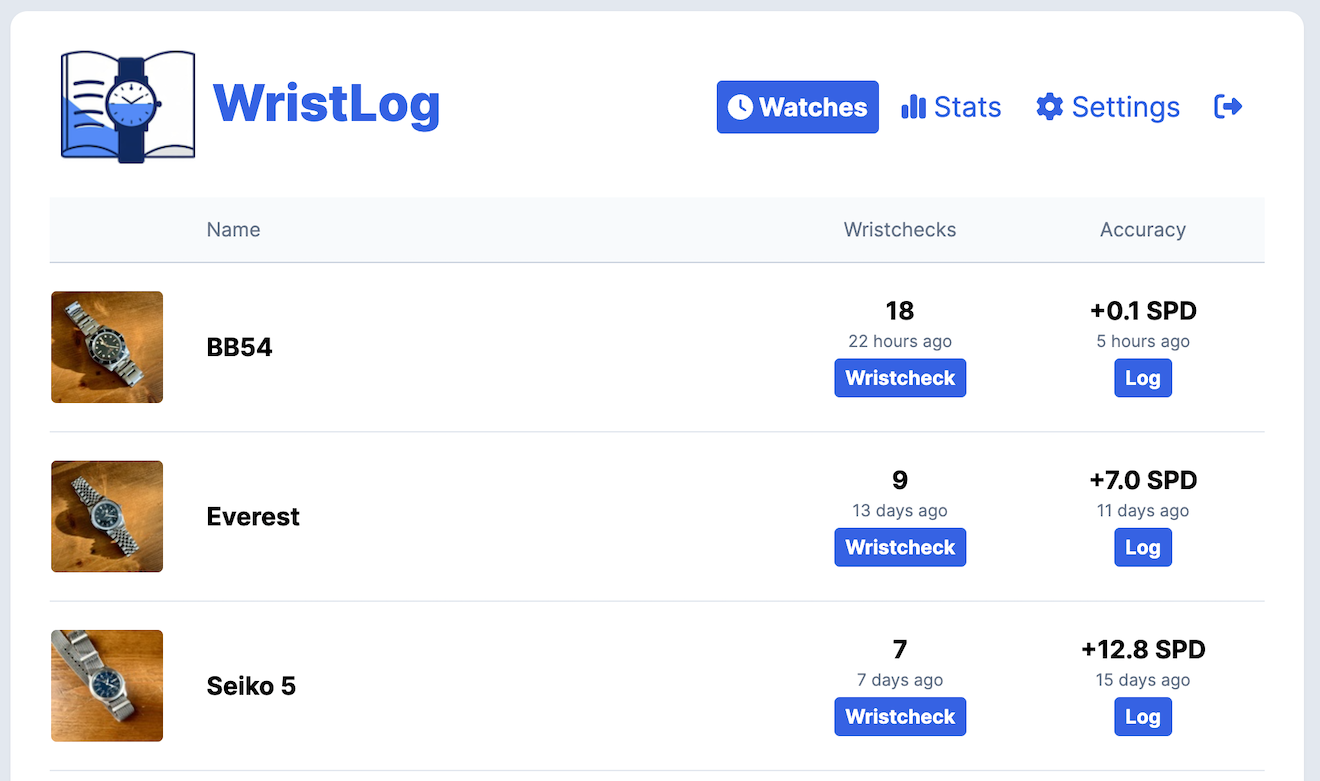Click the gear icon next to Settings
This screenshot has width=1320, height=781.
pos(1049,107)
